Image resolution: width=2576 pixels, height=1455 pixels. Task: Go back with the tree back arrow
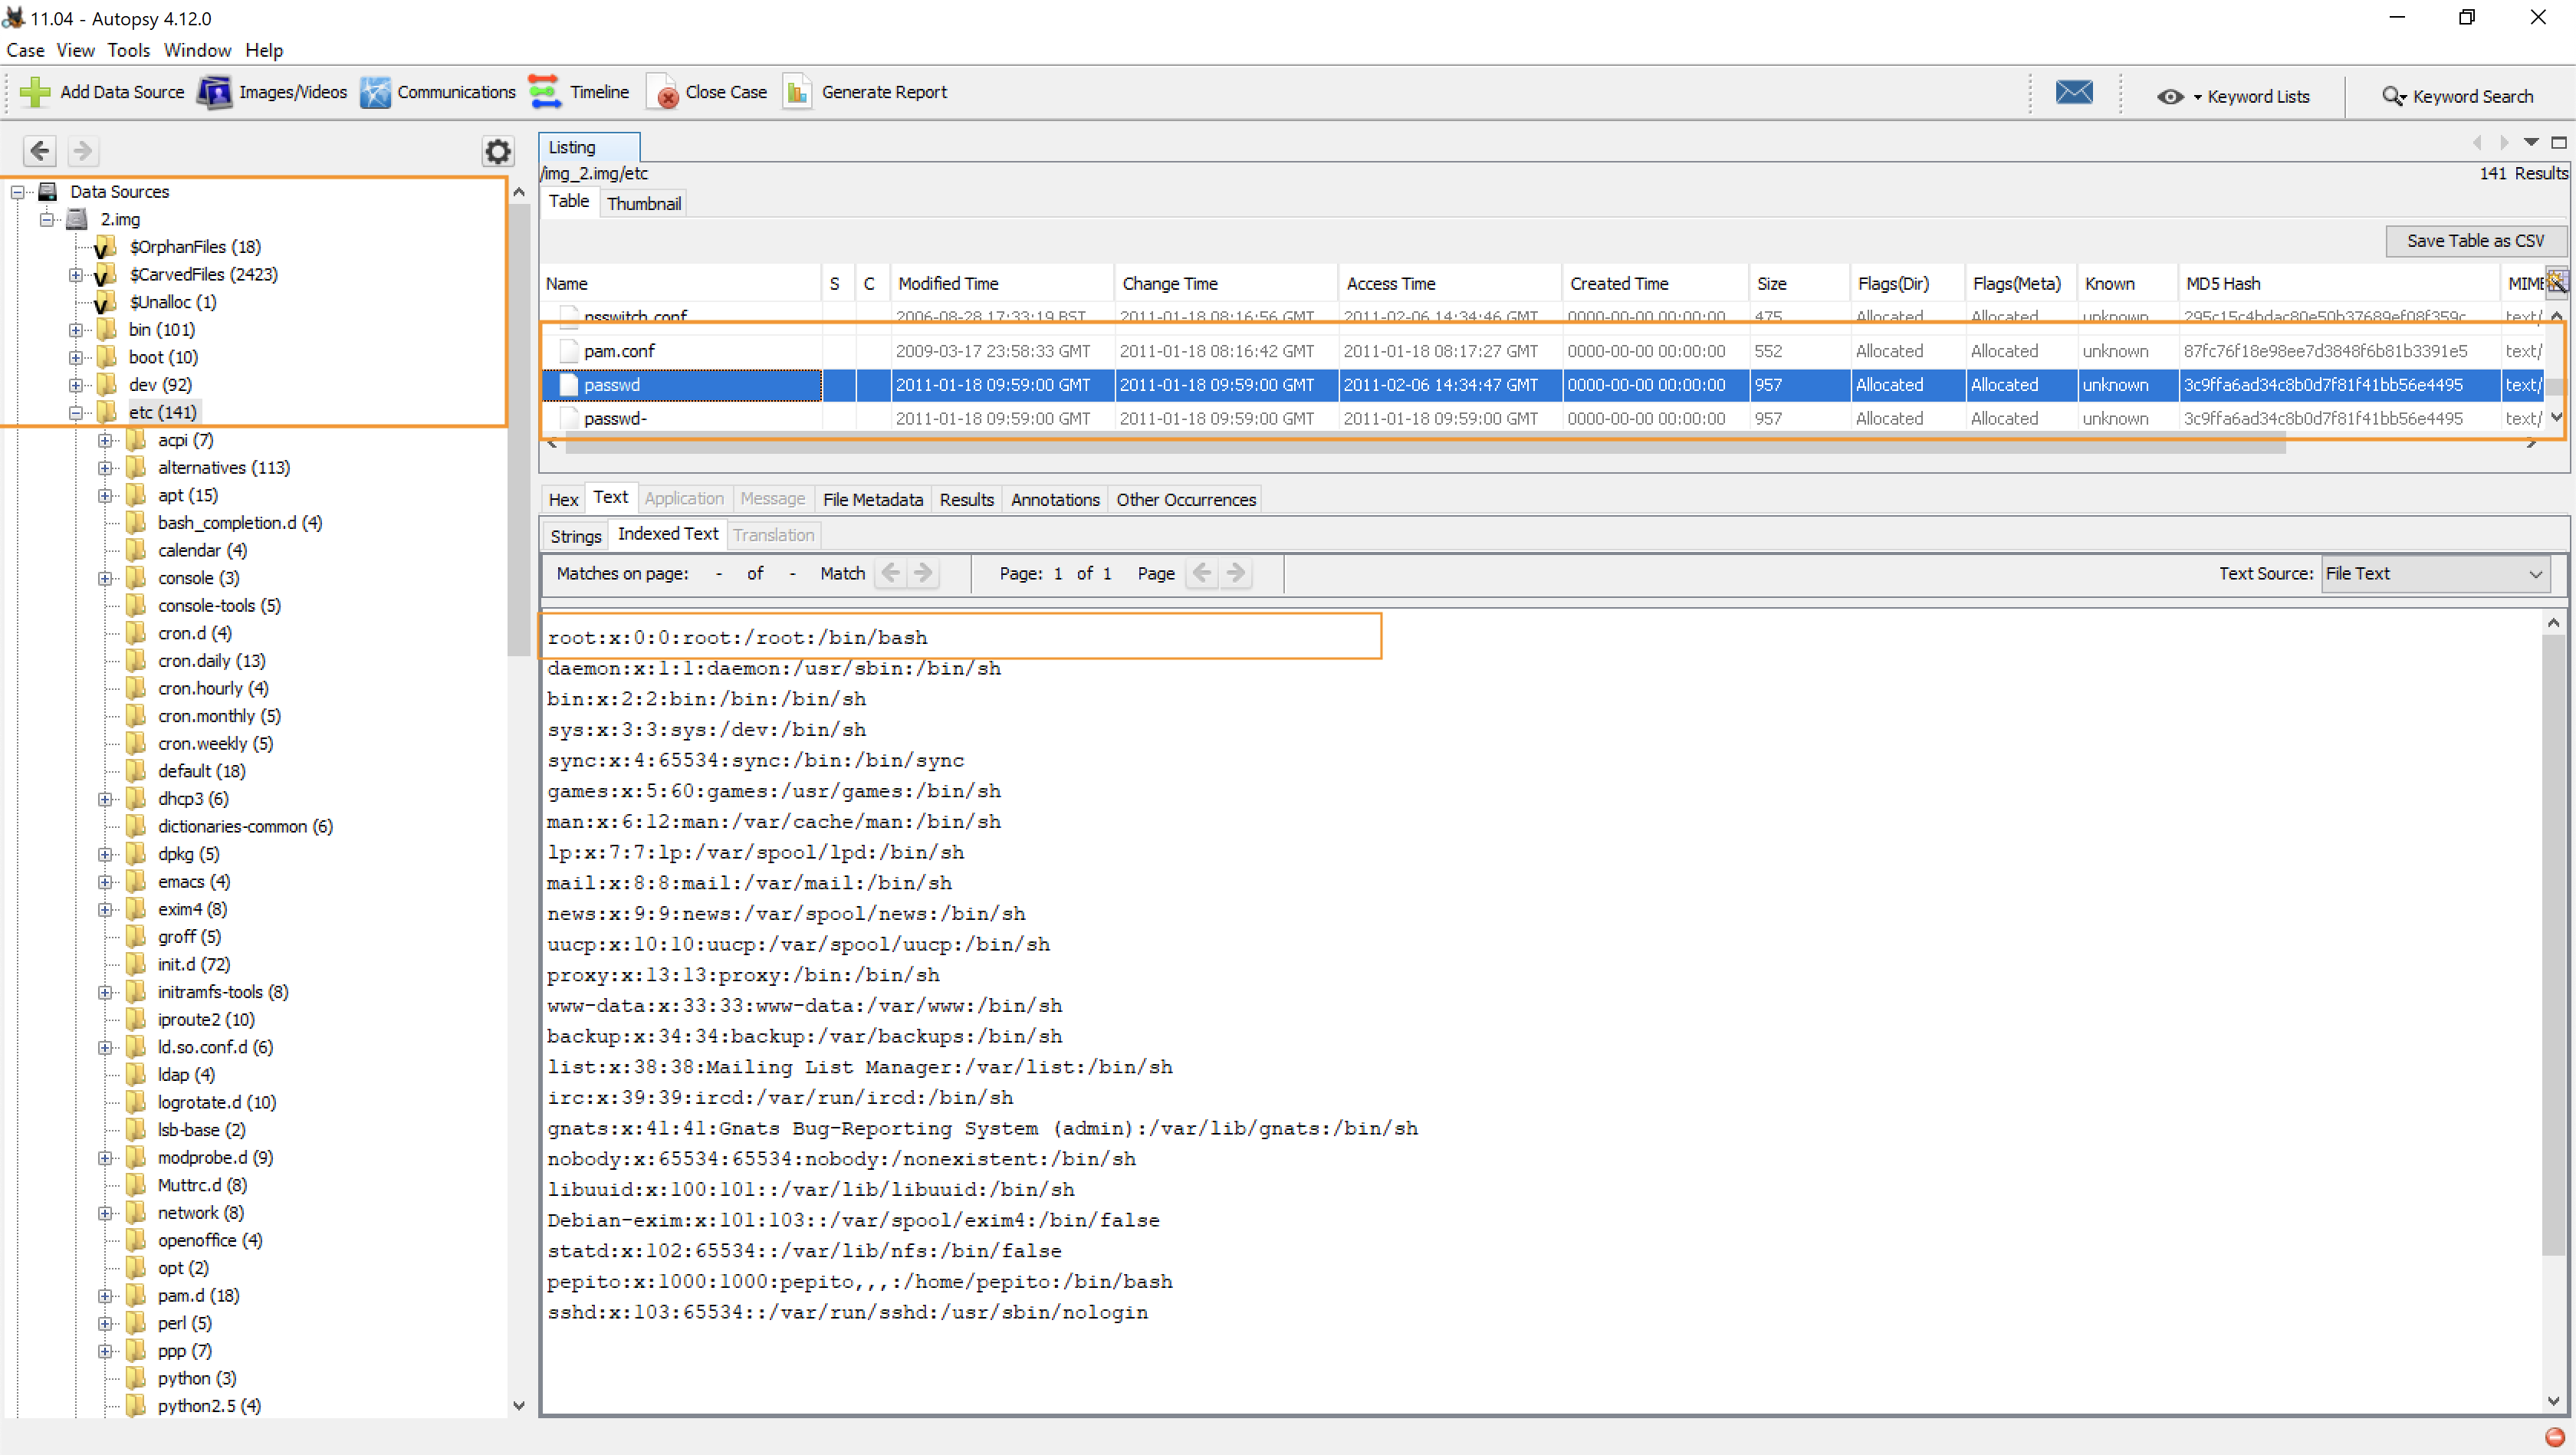point(40,151)
